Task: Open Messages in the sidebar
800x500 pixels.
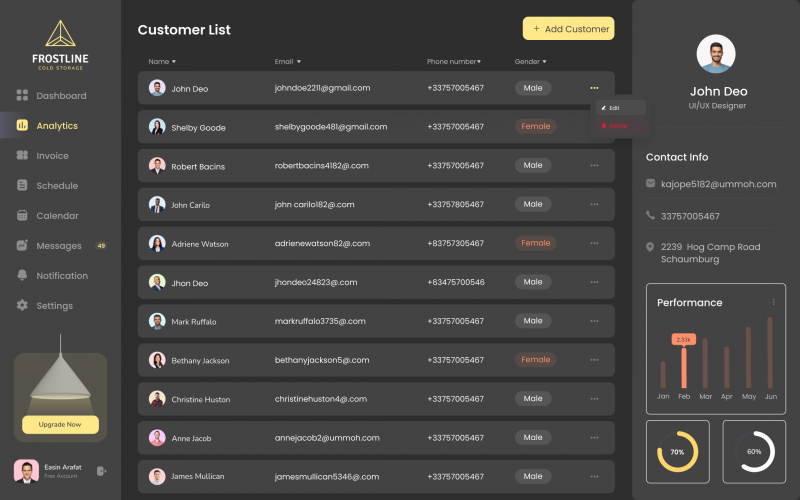Action: point(59,245)
